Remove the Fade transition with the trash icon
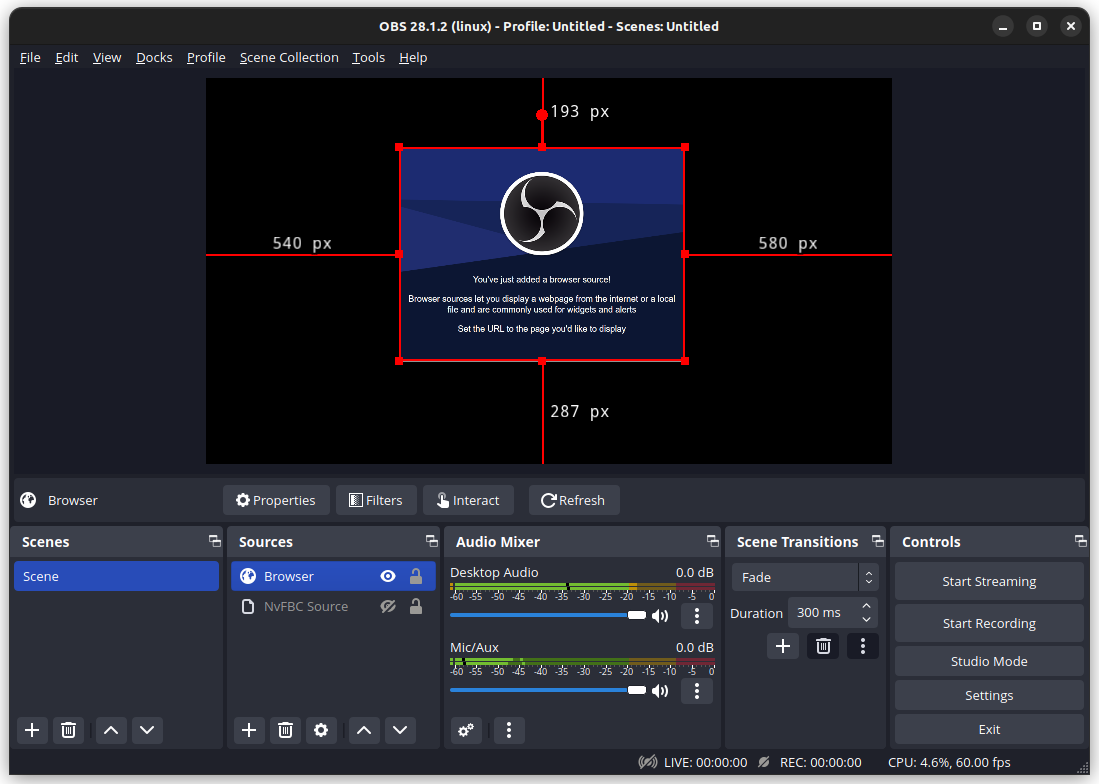Screen dimensions: 1099x784 tap(823, 646)
